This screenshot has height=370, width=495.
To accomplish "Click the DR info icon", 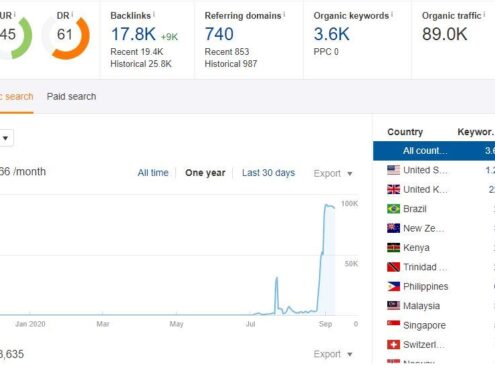I will tap(72, 14).
